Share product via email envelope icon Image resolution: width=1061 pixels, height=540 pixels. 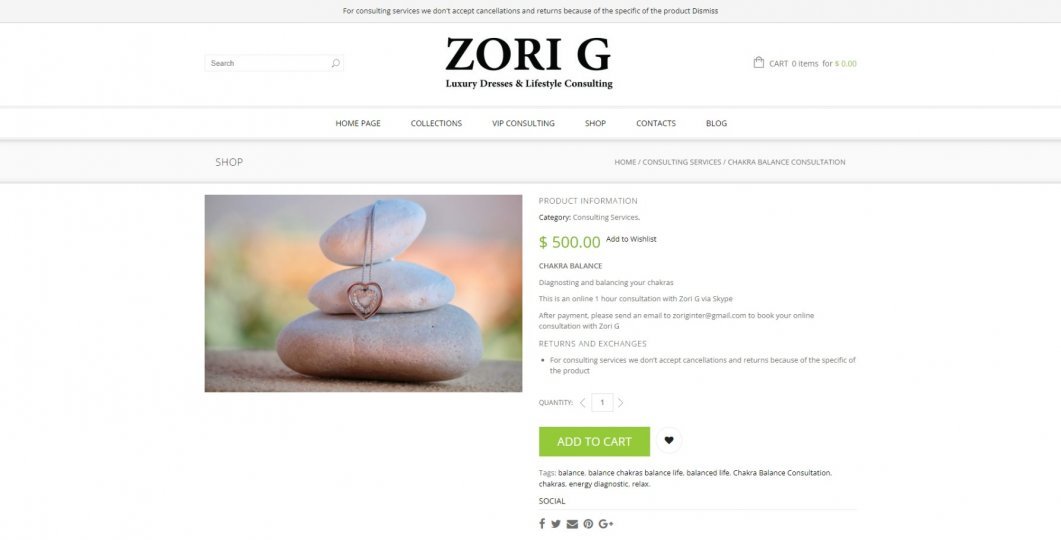pos(572,524)
